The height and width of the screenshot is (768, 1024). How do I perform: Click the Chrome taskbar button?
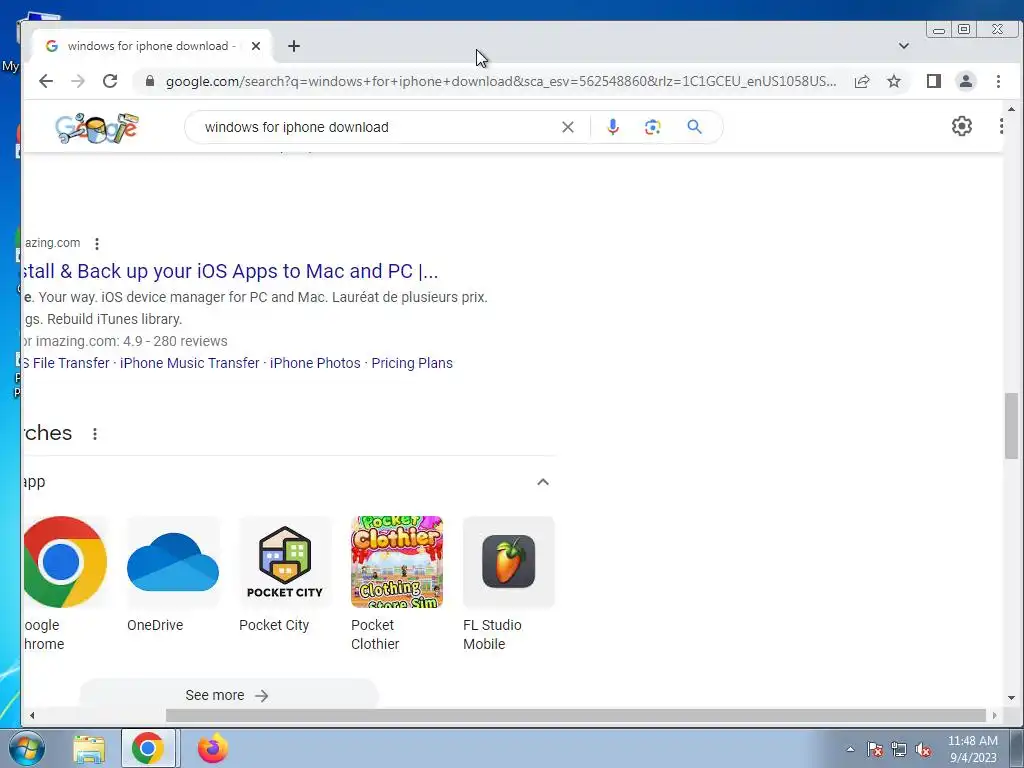point(148,748)
